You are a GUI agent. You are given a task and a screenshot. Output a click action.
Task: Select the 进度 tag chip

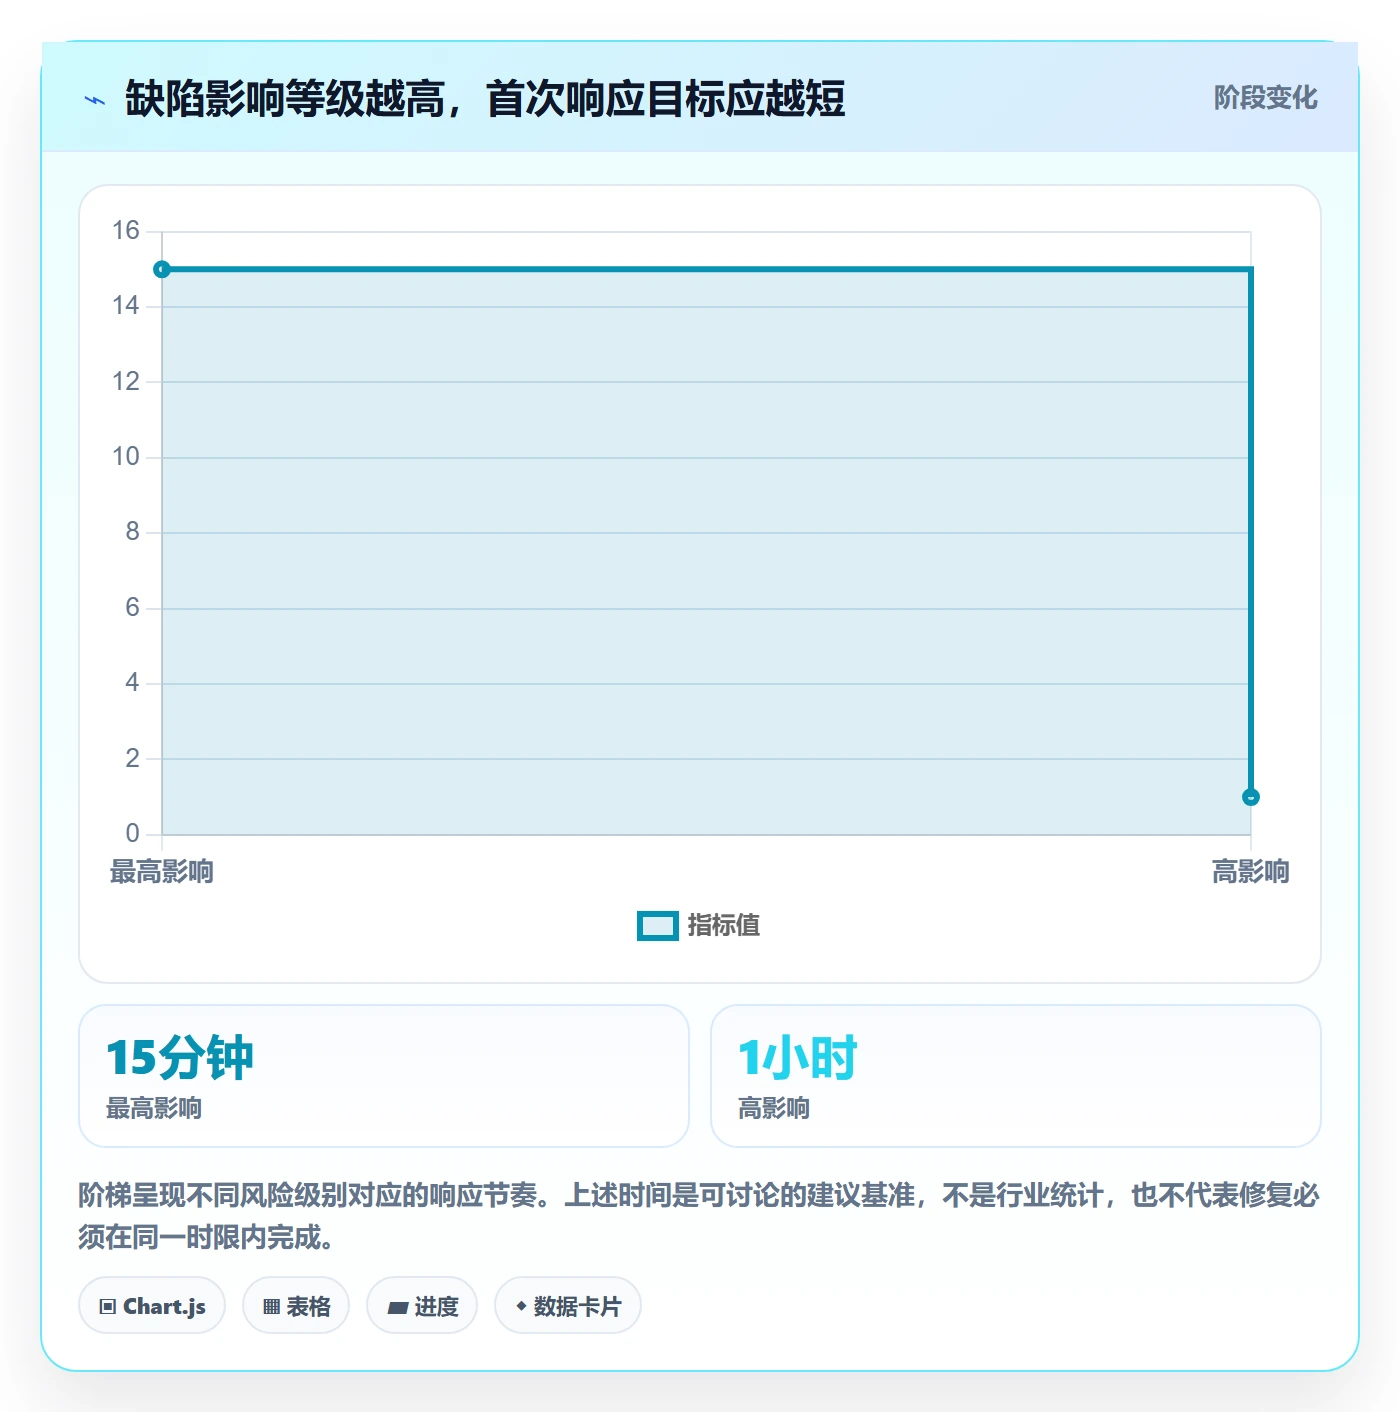[422, 1306]
